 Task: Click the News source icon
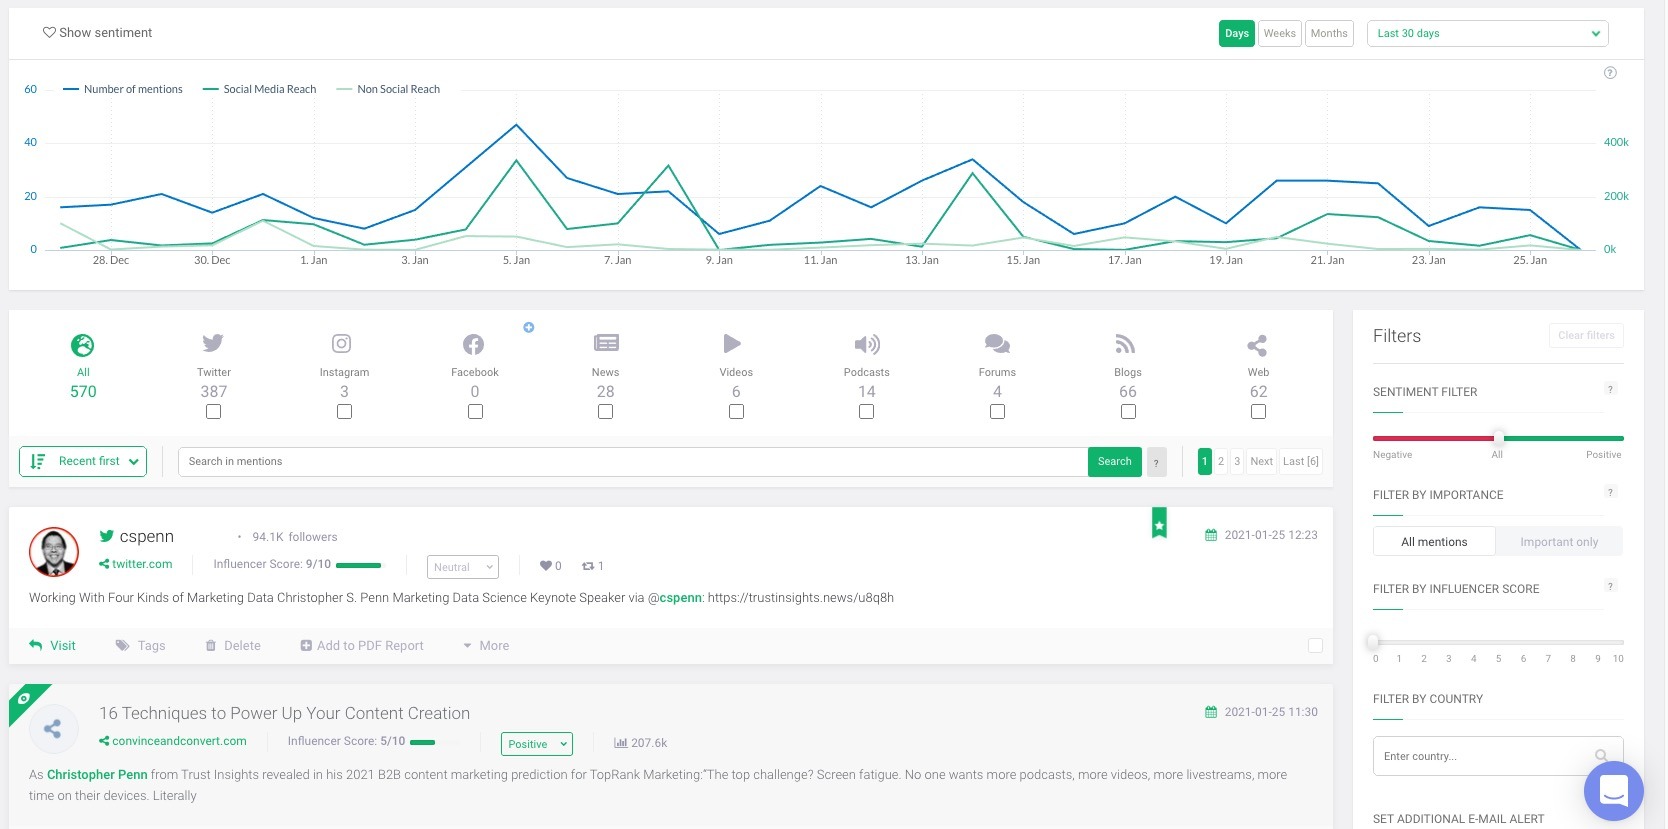click(606, 343)
